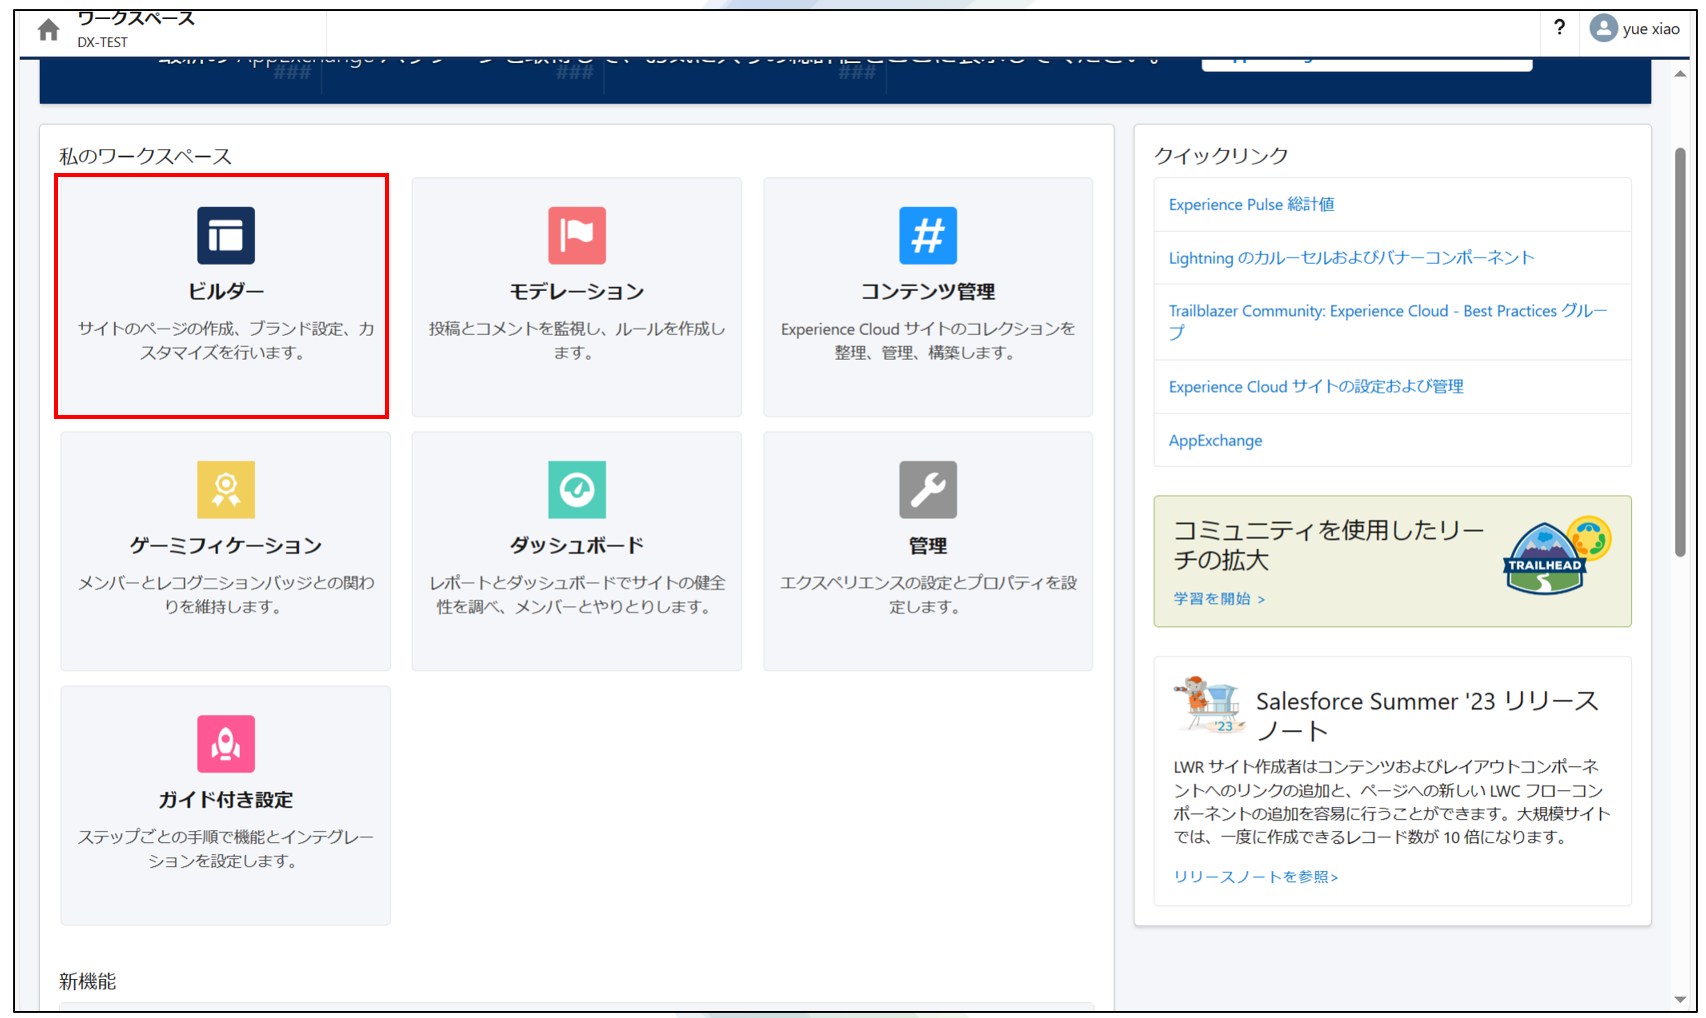This screenshot has width=1706, height=1018.
Task: Open the Experience Pulse 総計値 link
Action: pyautogui.click(x=1251, y=204)
